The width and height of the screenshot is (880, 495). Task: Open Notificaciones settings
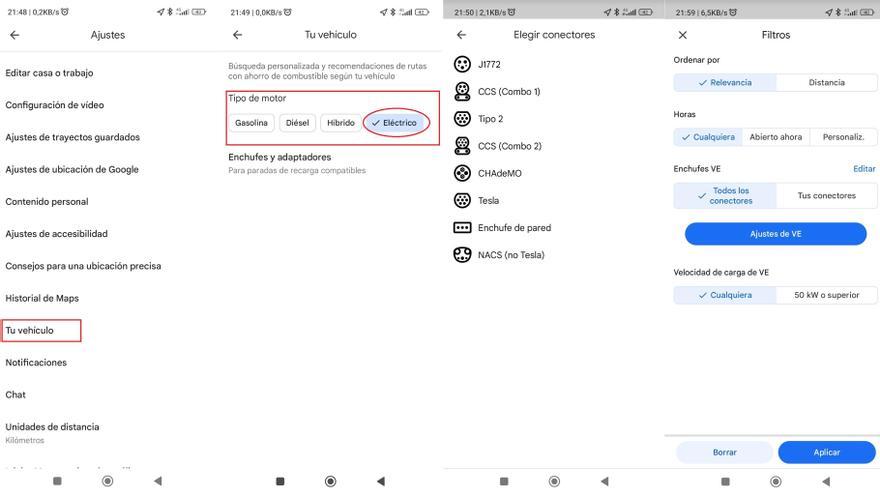click(x=36, y=363)
